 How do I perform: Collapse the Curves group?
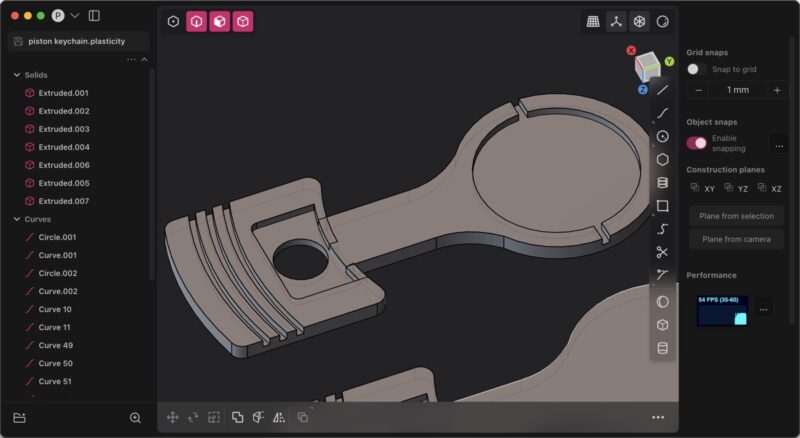[17, 219]
